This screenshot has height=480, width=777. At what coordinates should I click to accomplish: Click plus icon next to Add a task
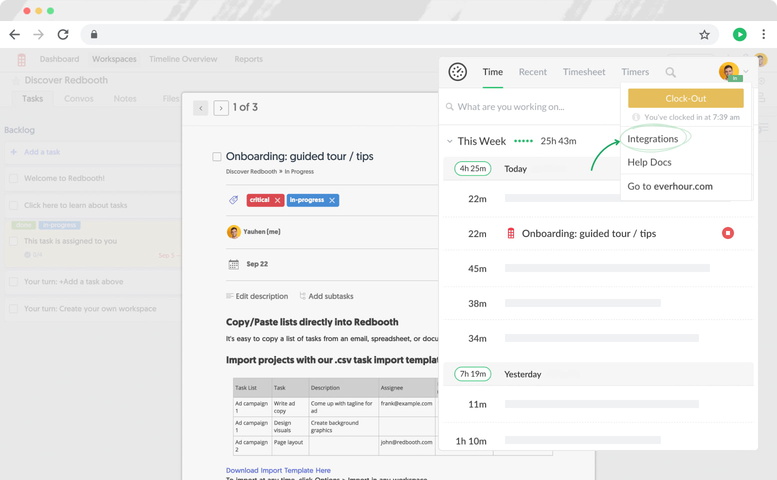coord(13,152)
